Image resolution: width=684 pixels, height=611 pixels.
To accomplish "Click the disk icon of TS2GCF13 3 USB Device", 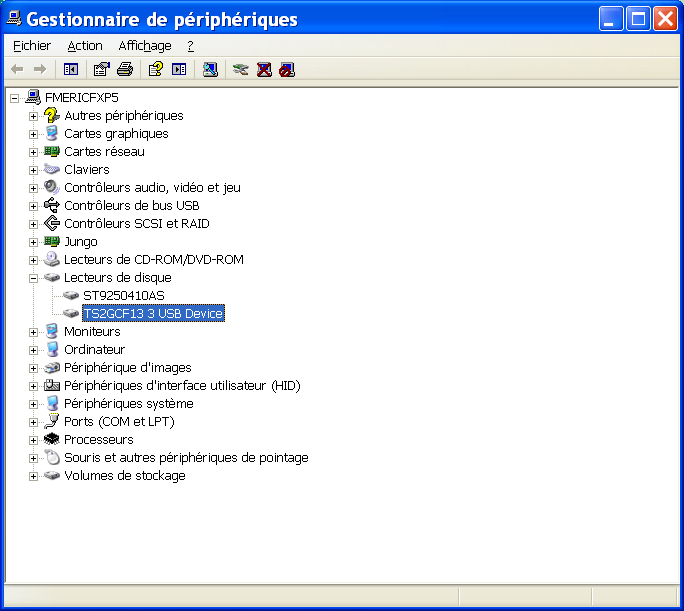I will (71, 314).
